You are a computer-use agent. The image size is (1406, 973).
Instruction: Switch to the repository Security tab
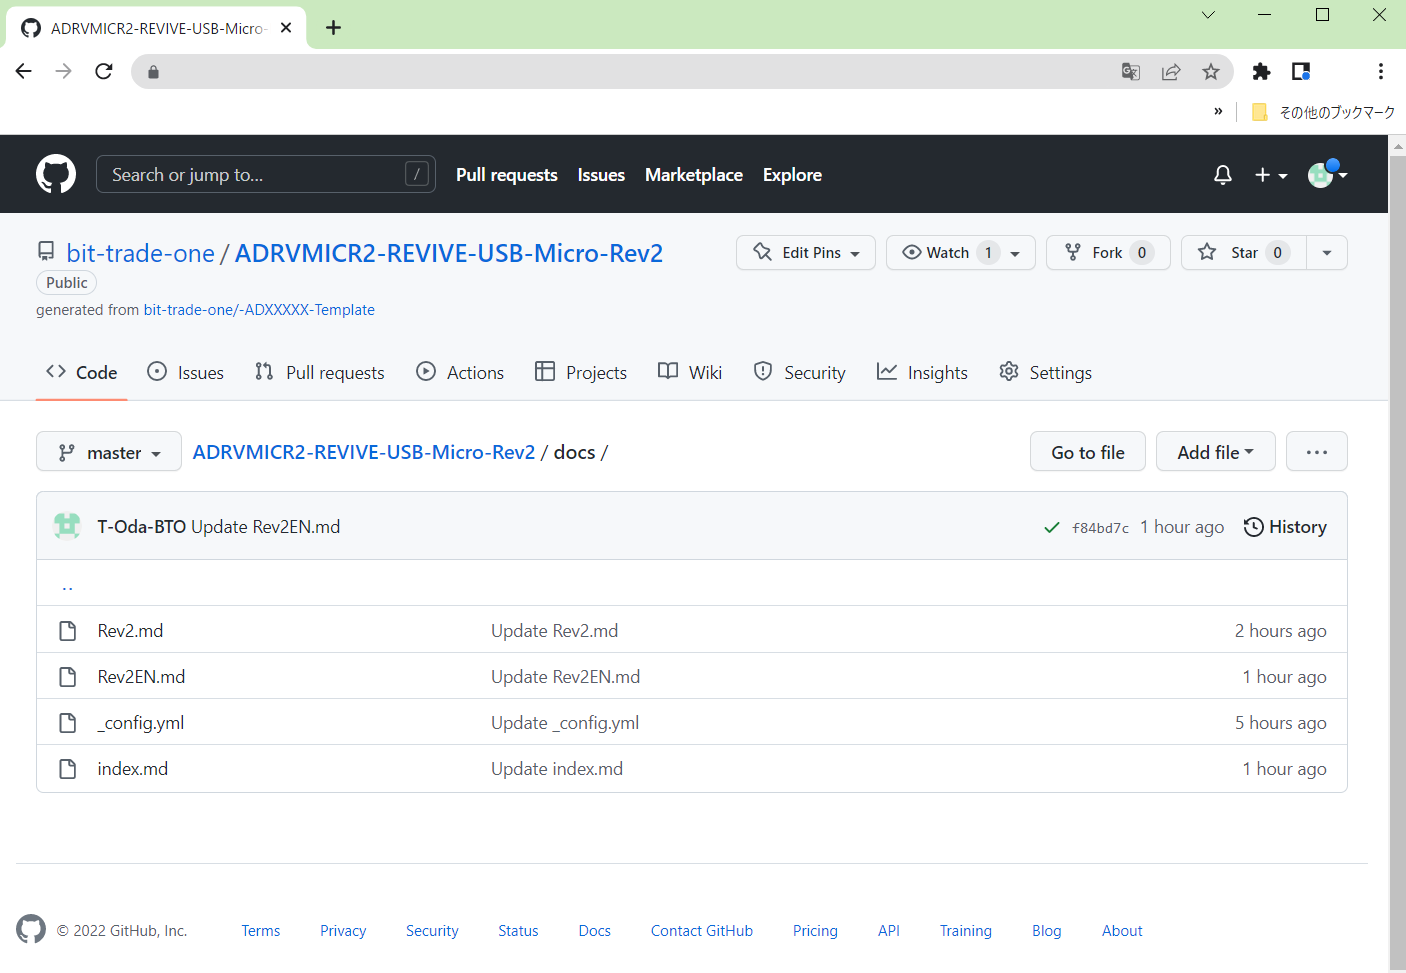pyautogui.click(x=800, y=372)
